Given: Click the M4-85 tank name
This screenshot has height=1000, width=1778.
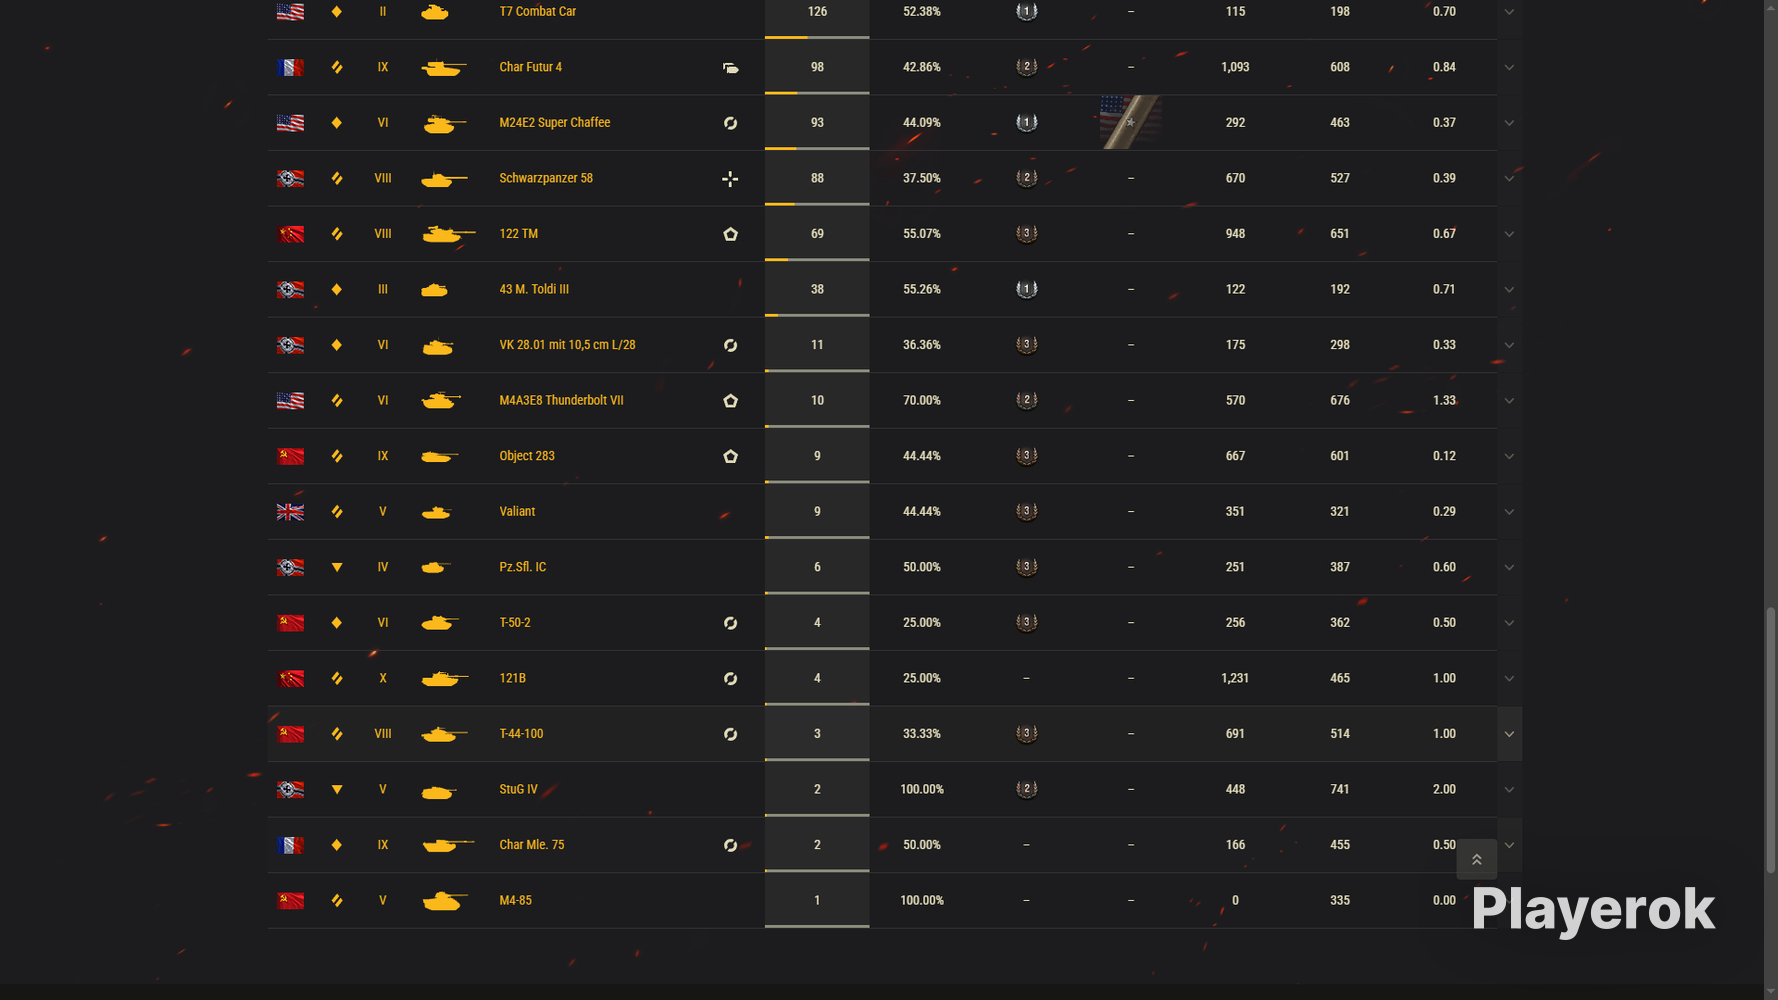Looking at the screenshot, I should click(515, 901).
